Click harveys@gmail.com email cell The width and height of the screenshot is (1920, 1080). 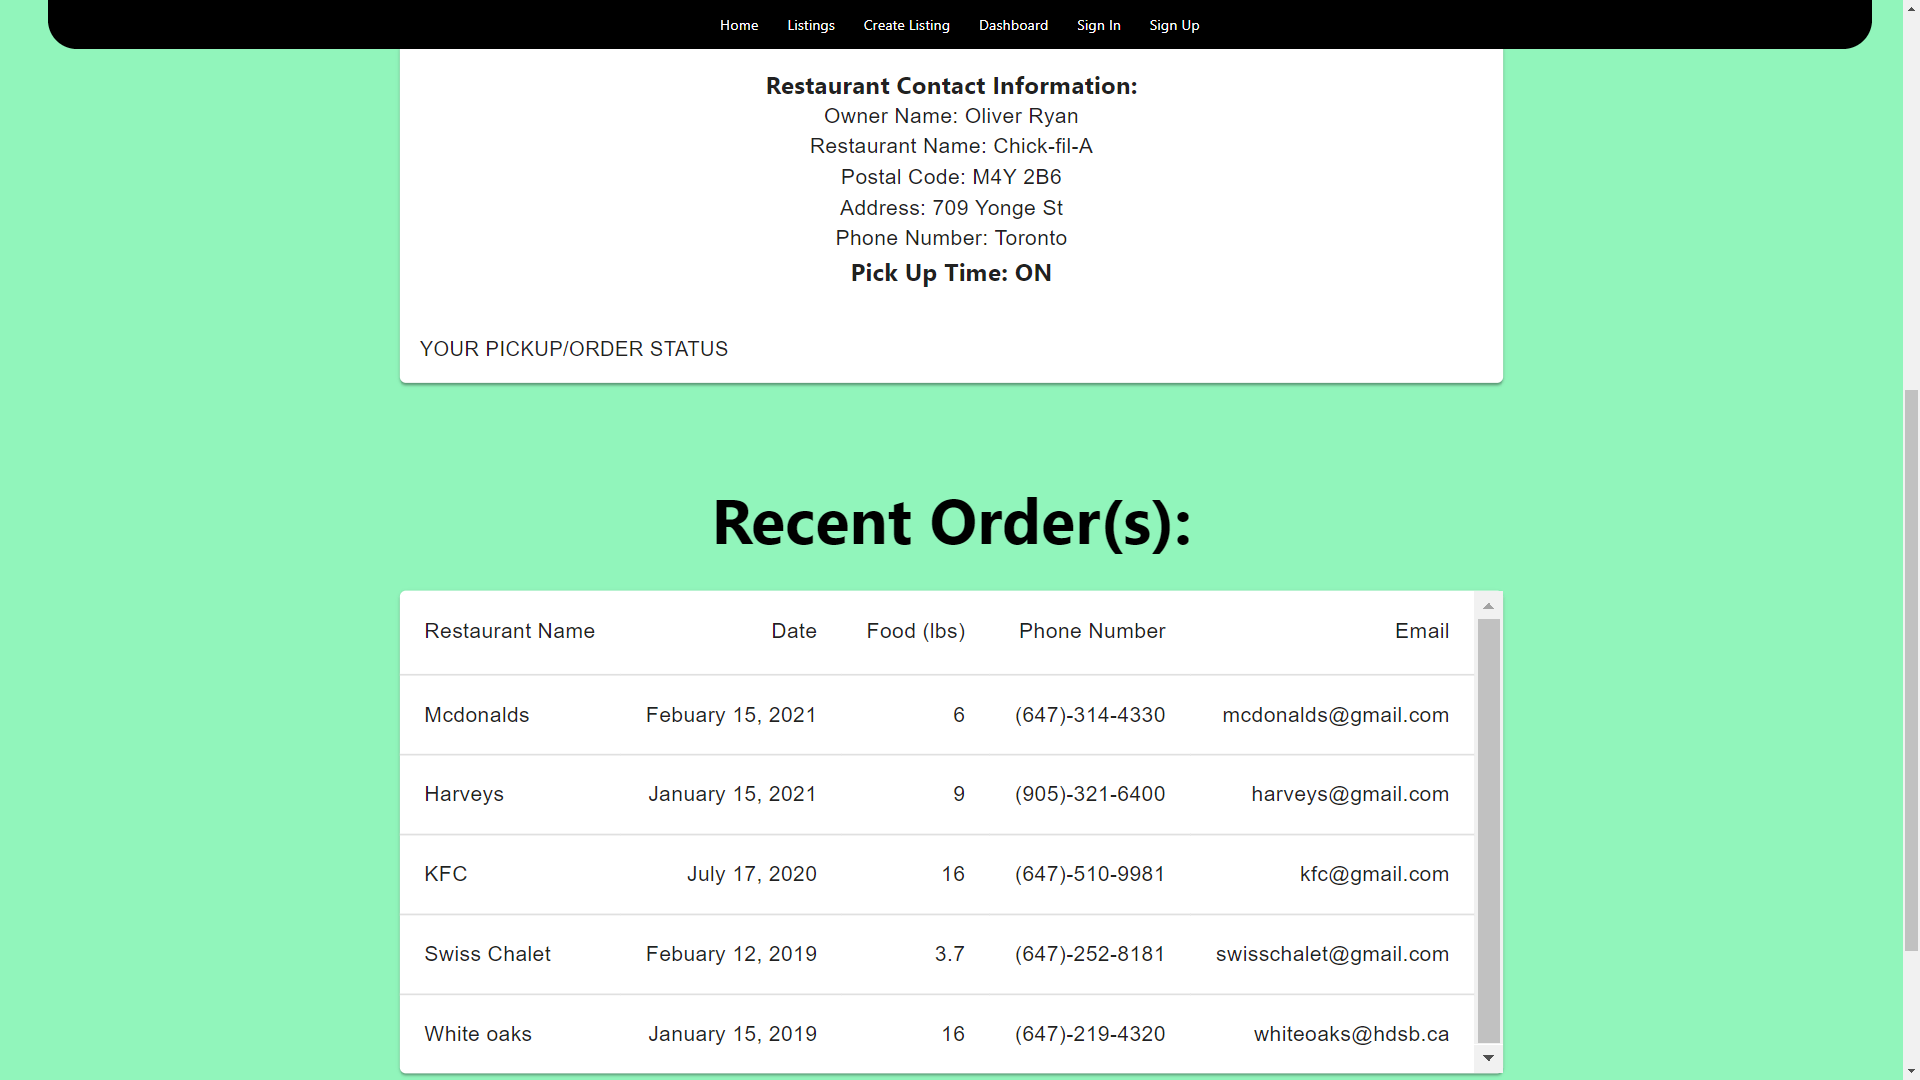(1349, 794)
